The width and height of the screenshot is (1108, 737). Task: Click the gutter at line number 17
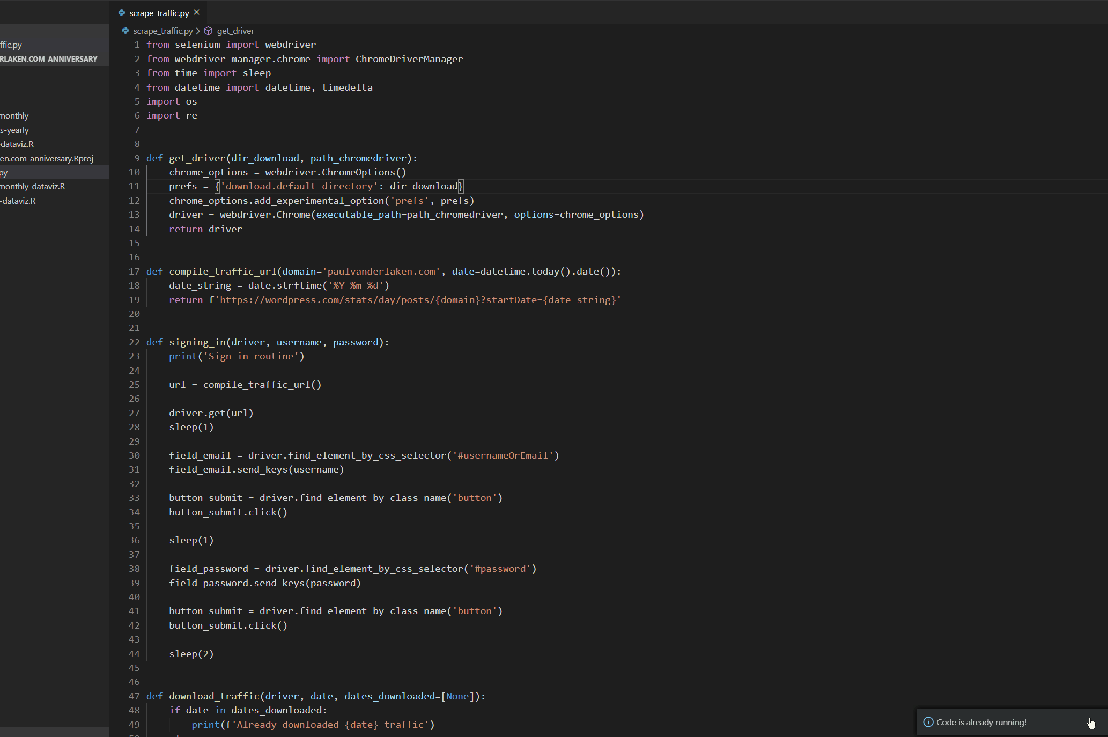coord(134,271)
